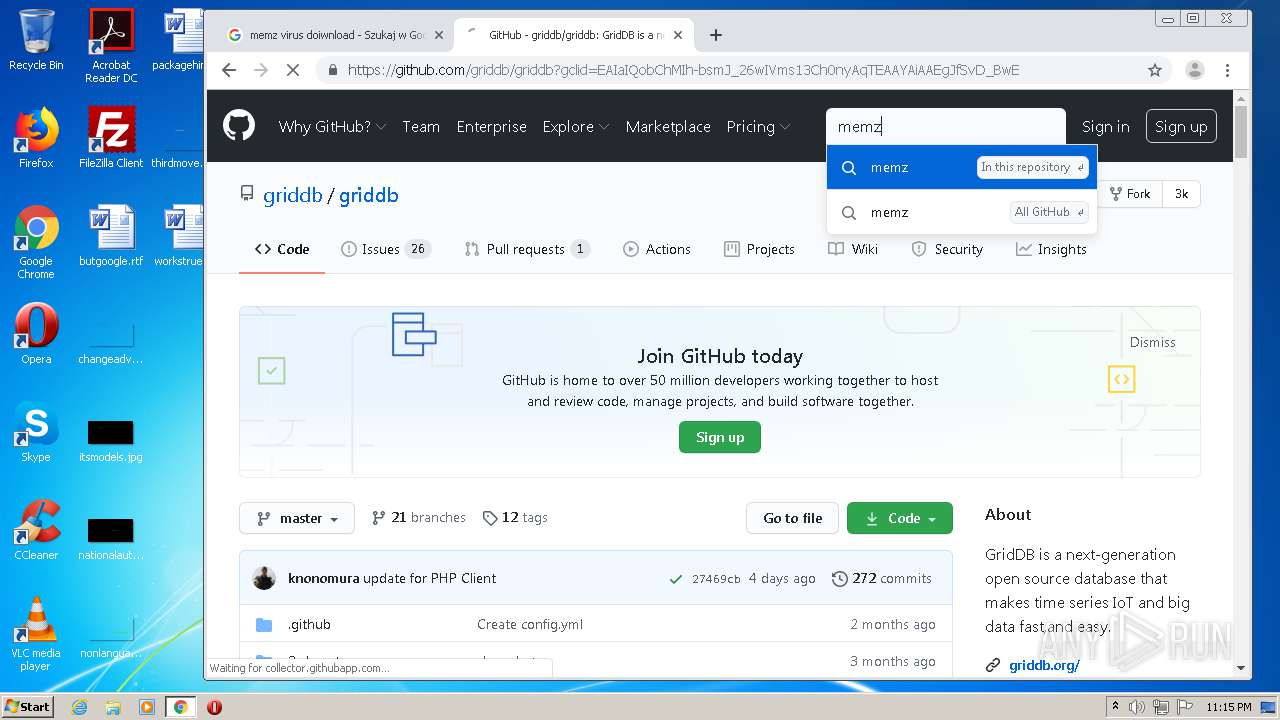Fork the repository
Screen dimensions: 1280x720
(1130, 194)
